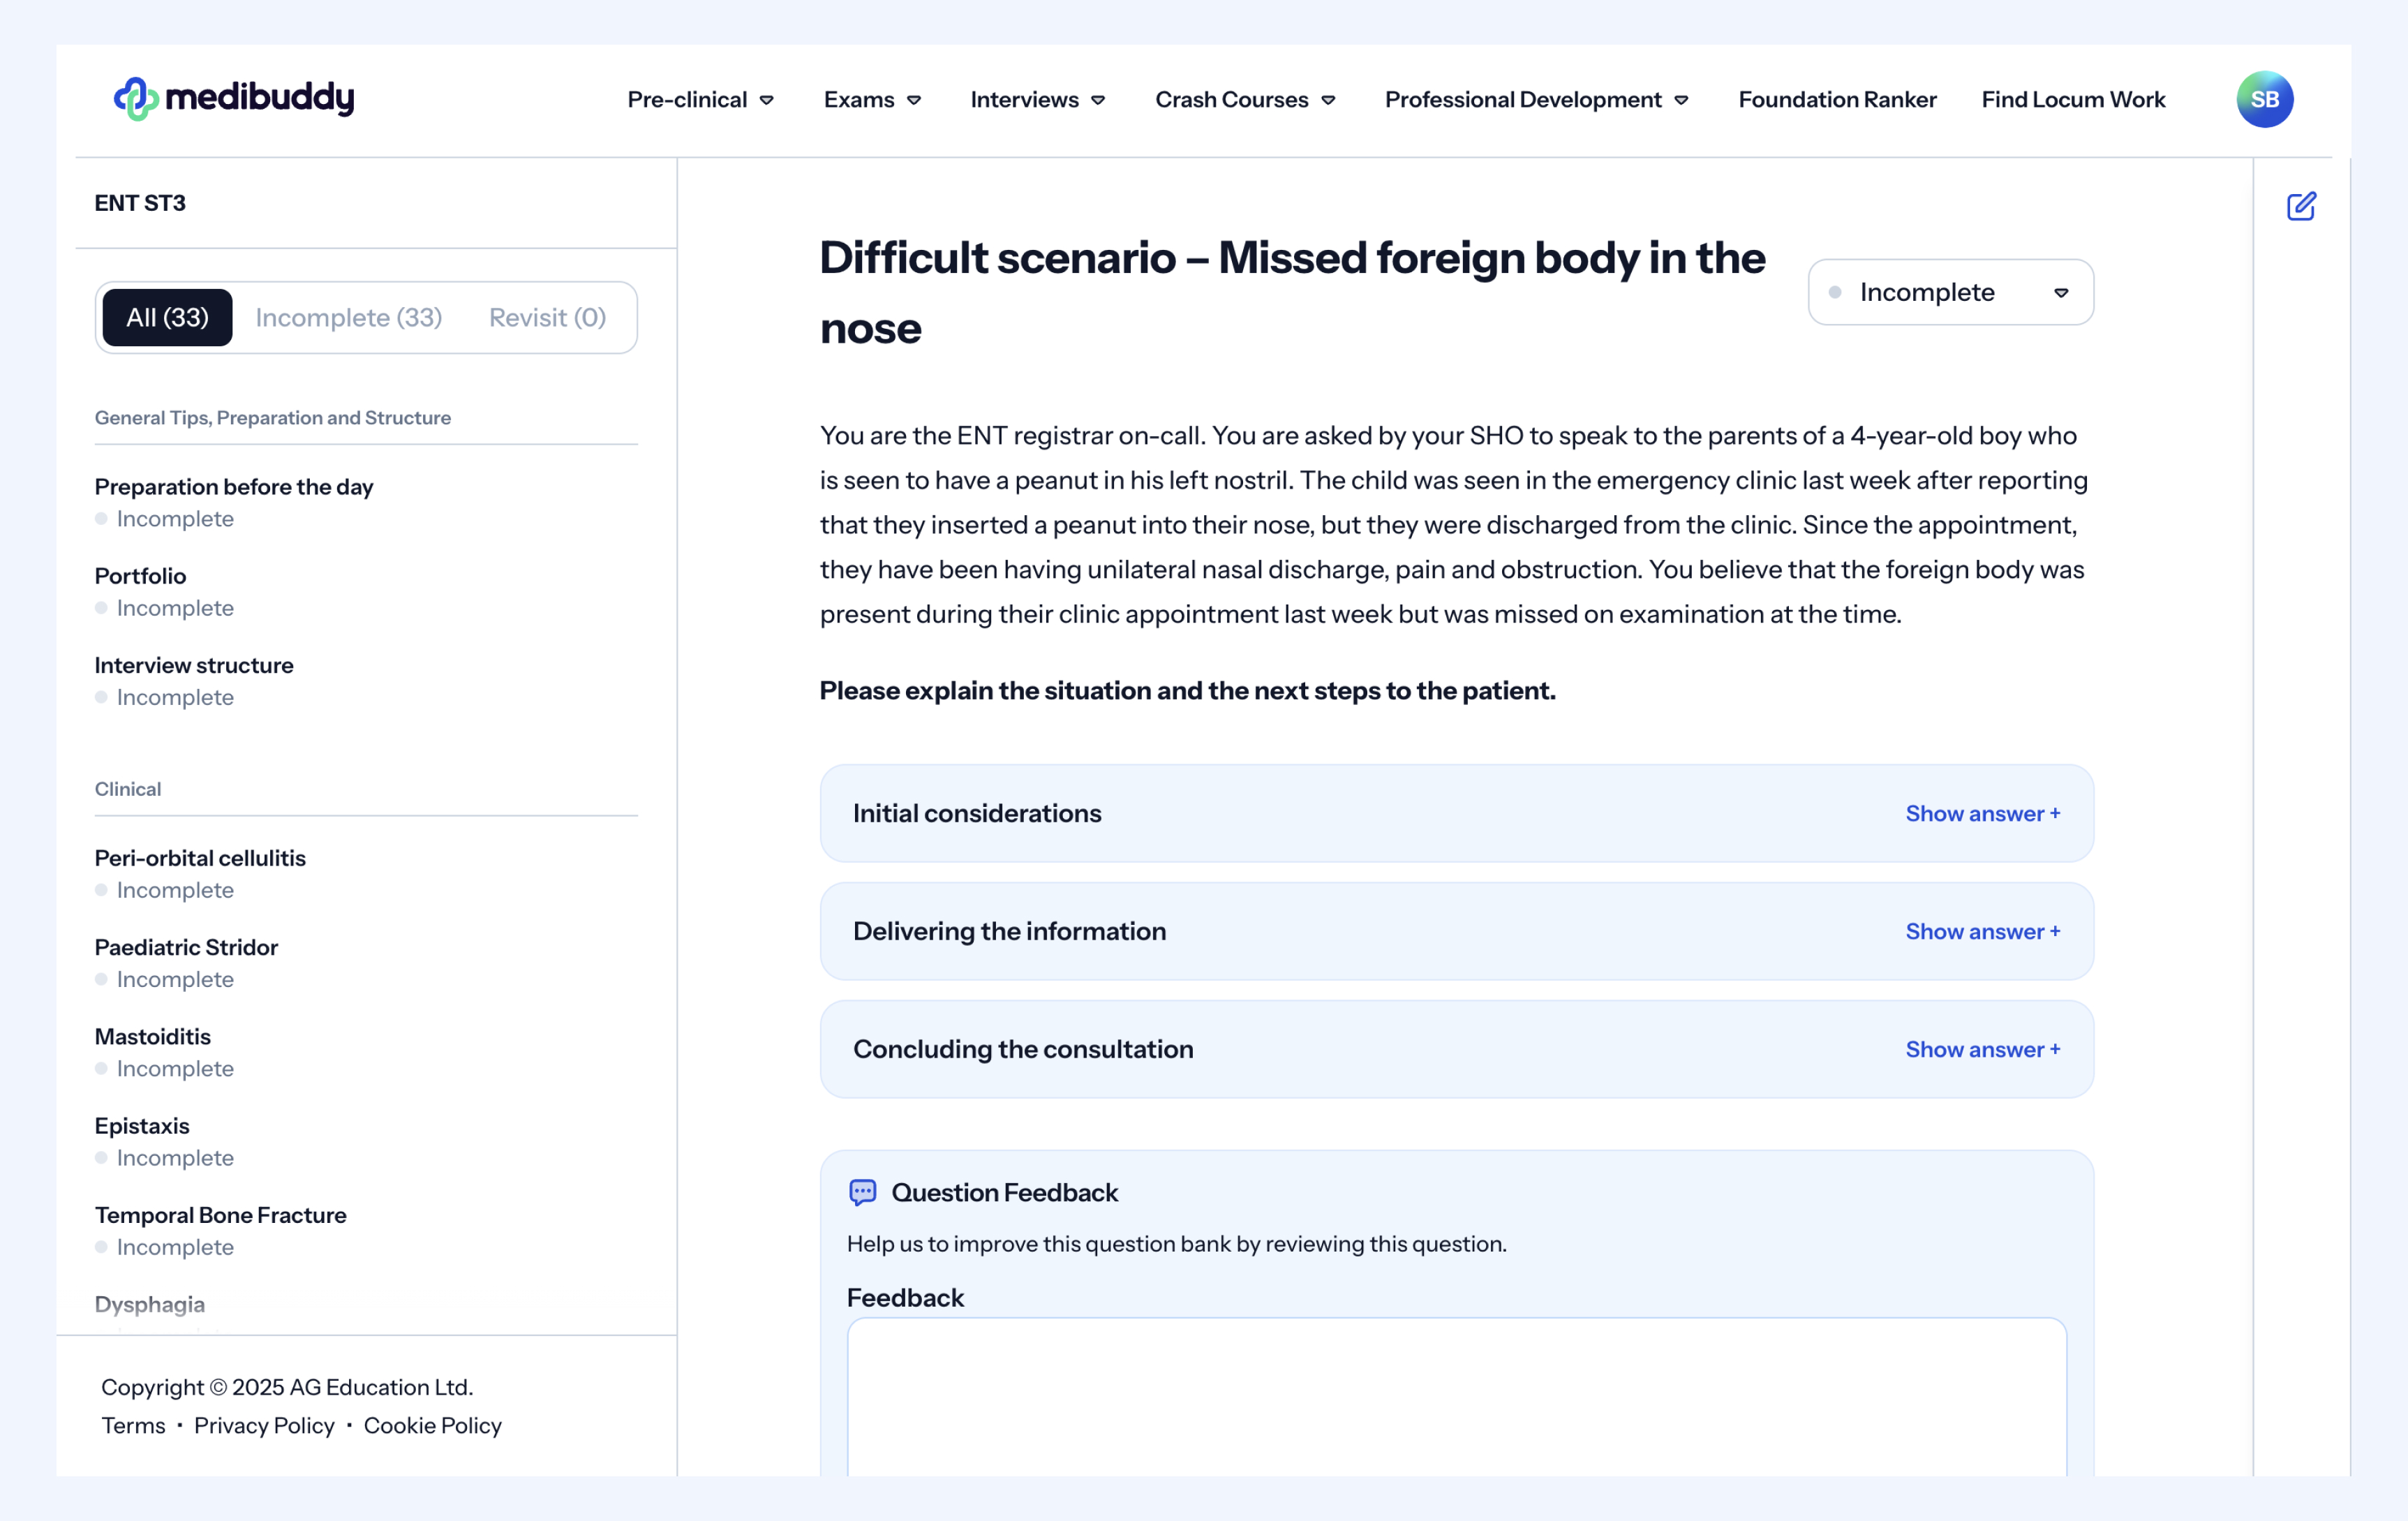Show answer for Delivering the information
Viewport: 2408px width, 1521px height.
(x=1982, y=931)
